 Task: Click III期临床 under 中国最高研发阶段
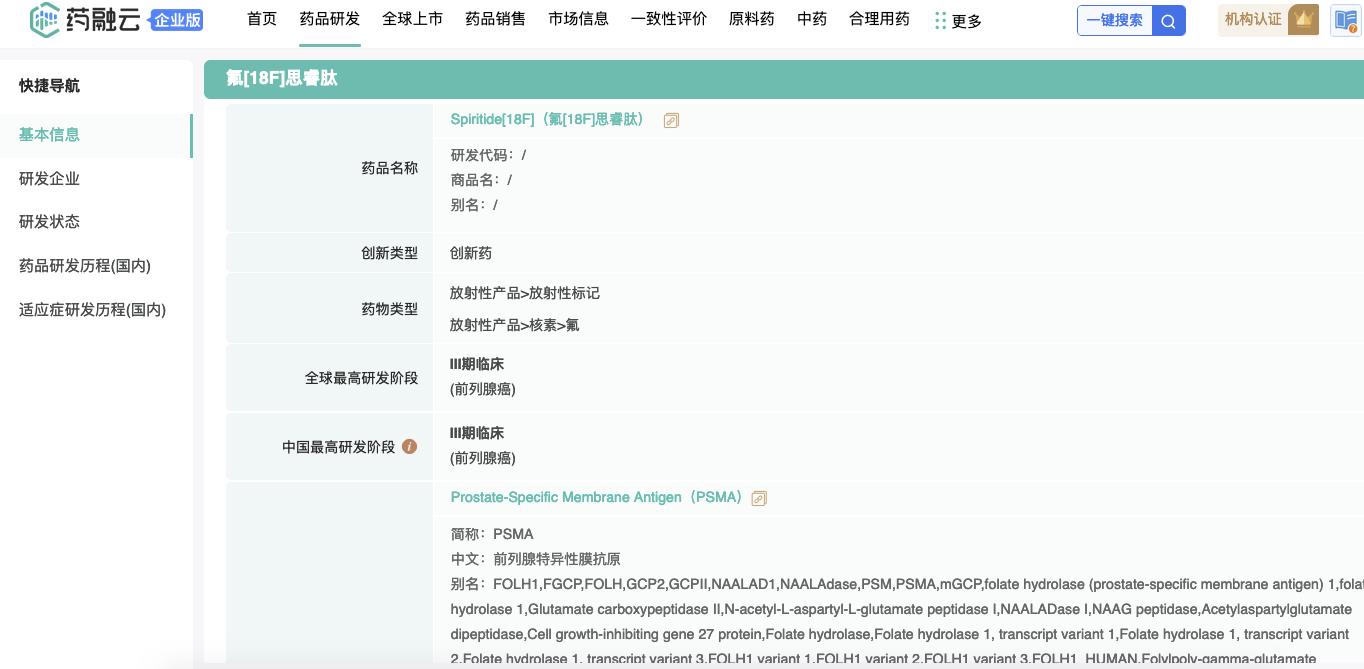477,433
